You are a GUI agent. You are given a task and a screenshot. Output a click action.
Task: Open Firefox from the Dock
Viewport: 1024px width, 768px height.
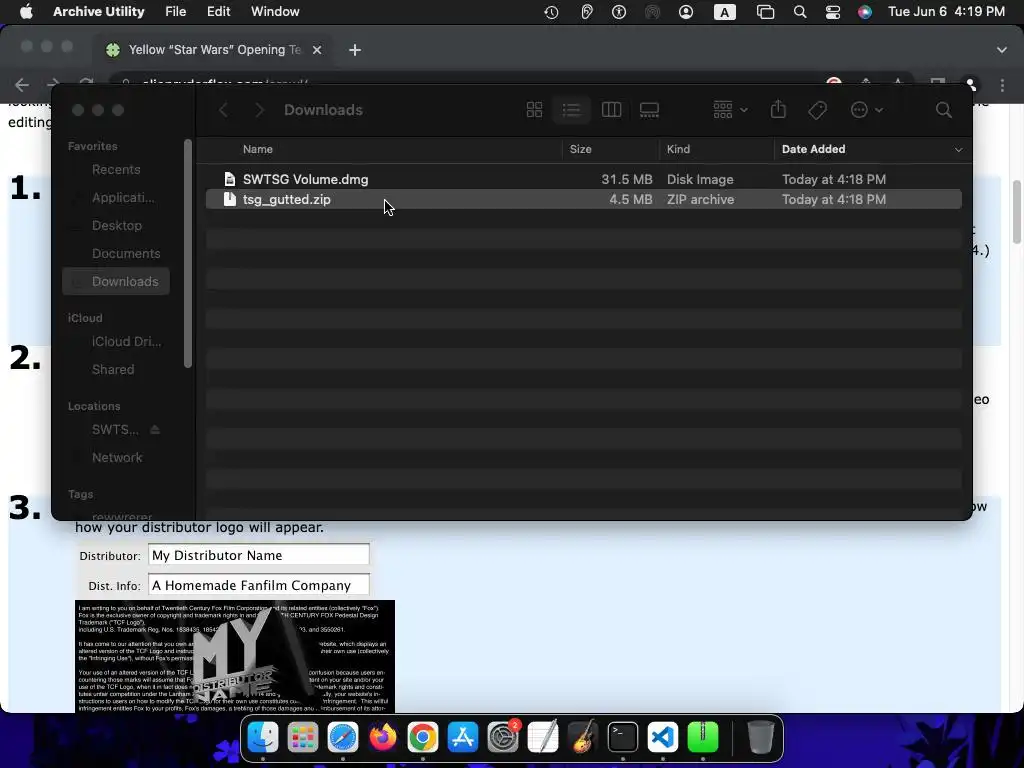pyautogui.click(x=383, y=737)
